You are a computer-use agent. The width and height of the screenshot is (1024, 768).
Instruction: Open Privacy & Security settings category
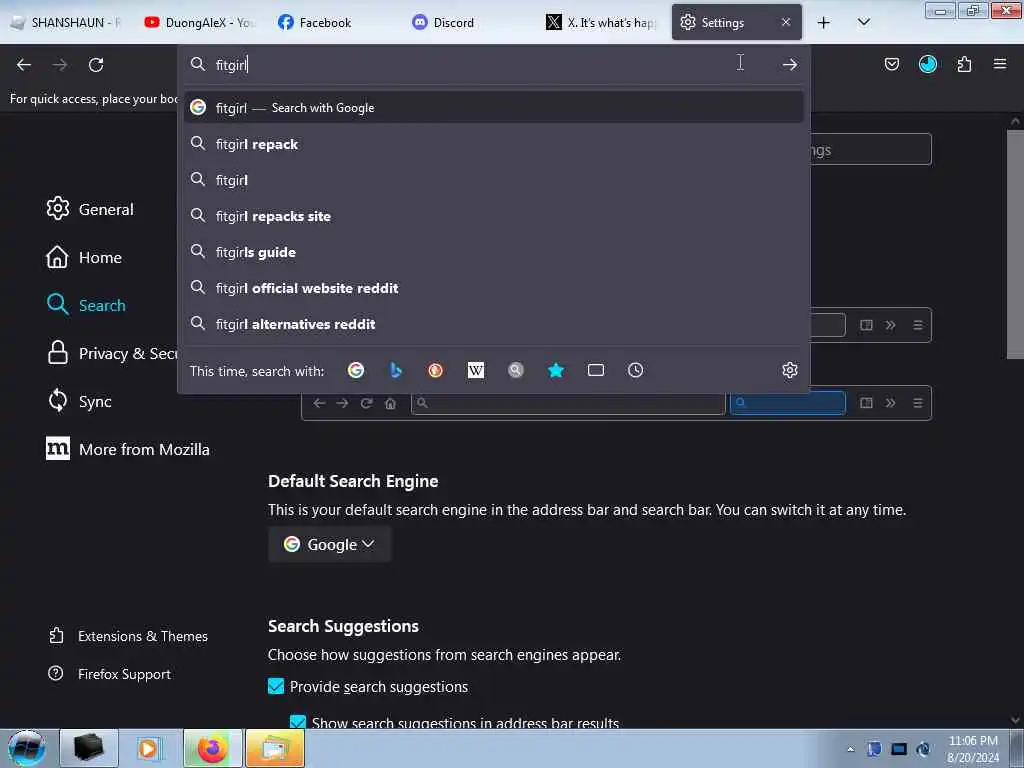[x=111, y=353]
